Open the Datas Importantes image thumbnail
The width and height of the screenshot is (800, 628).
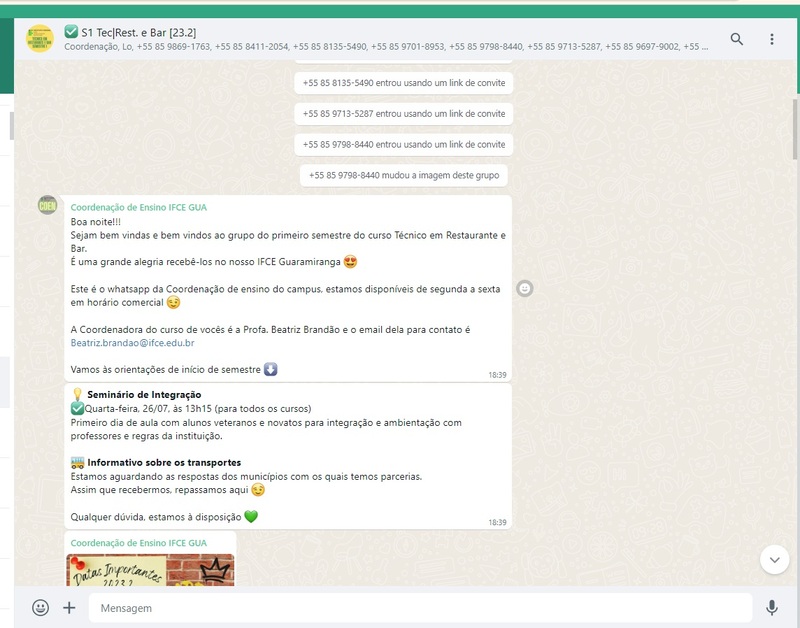coord(151,570)
